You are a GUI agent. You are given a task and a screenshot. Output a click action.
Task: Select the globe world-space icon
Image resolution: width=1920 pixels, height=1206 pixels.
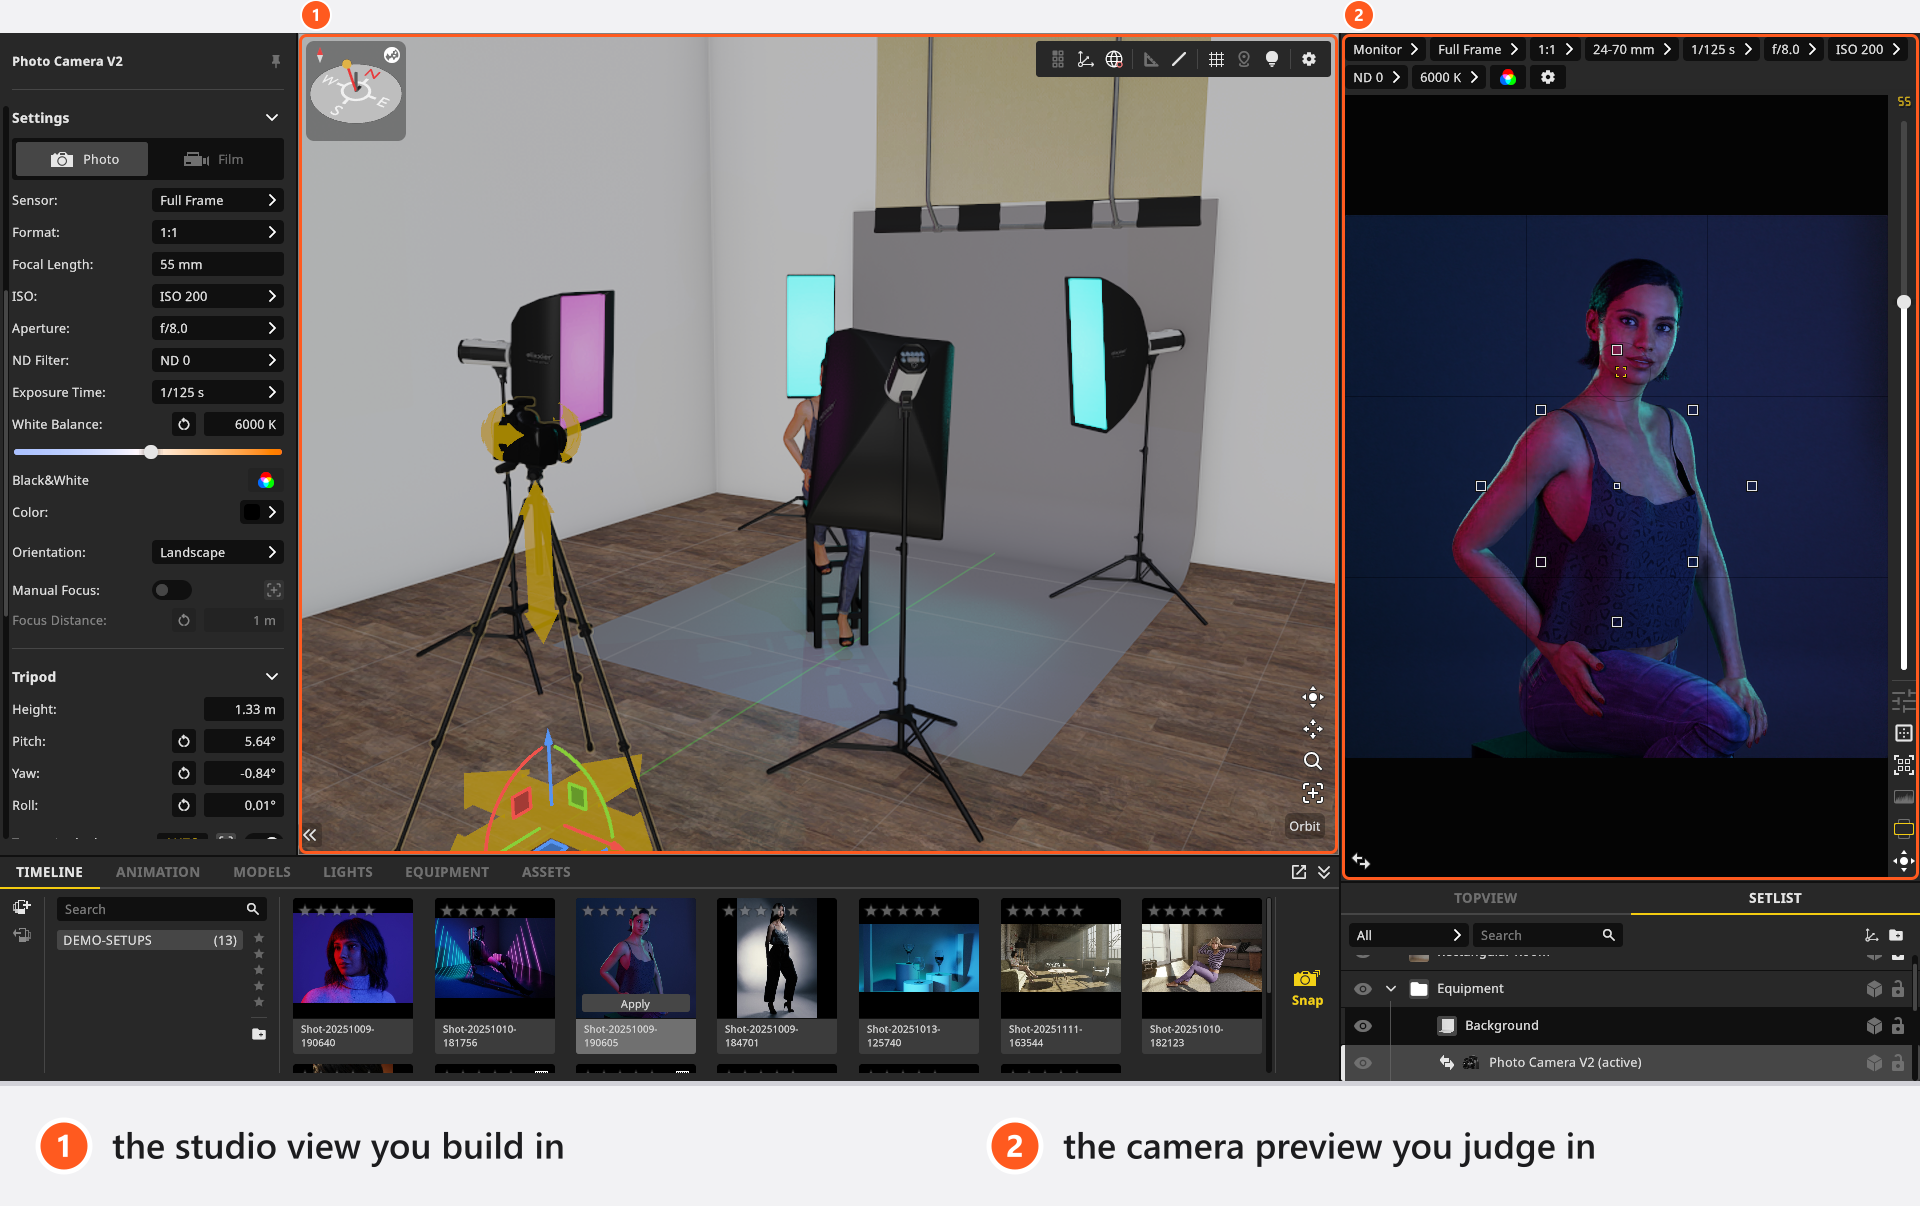(x=1114, y=59)
